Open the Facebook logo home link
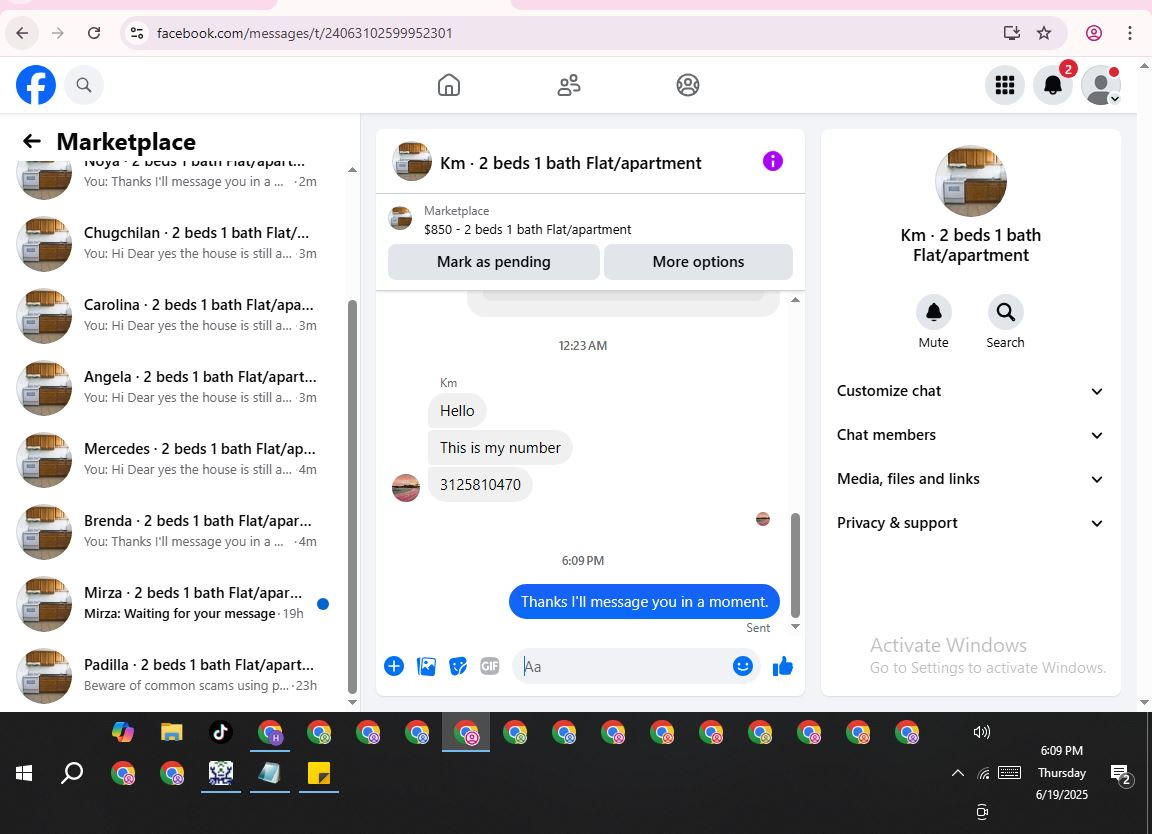 click(x=36, y=85)
